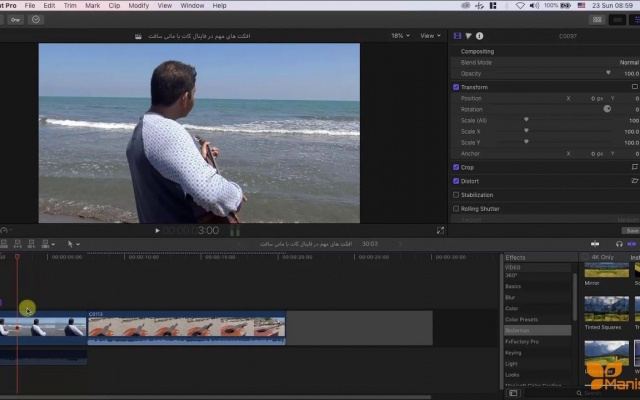Image resolution: width=640 pixels, height=400 pixels.
Task: Adjust the Scale (All) slider handle
Action: [526, 120]
